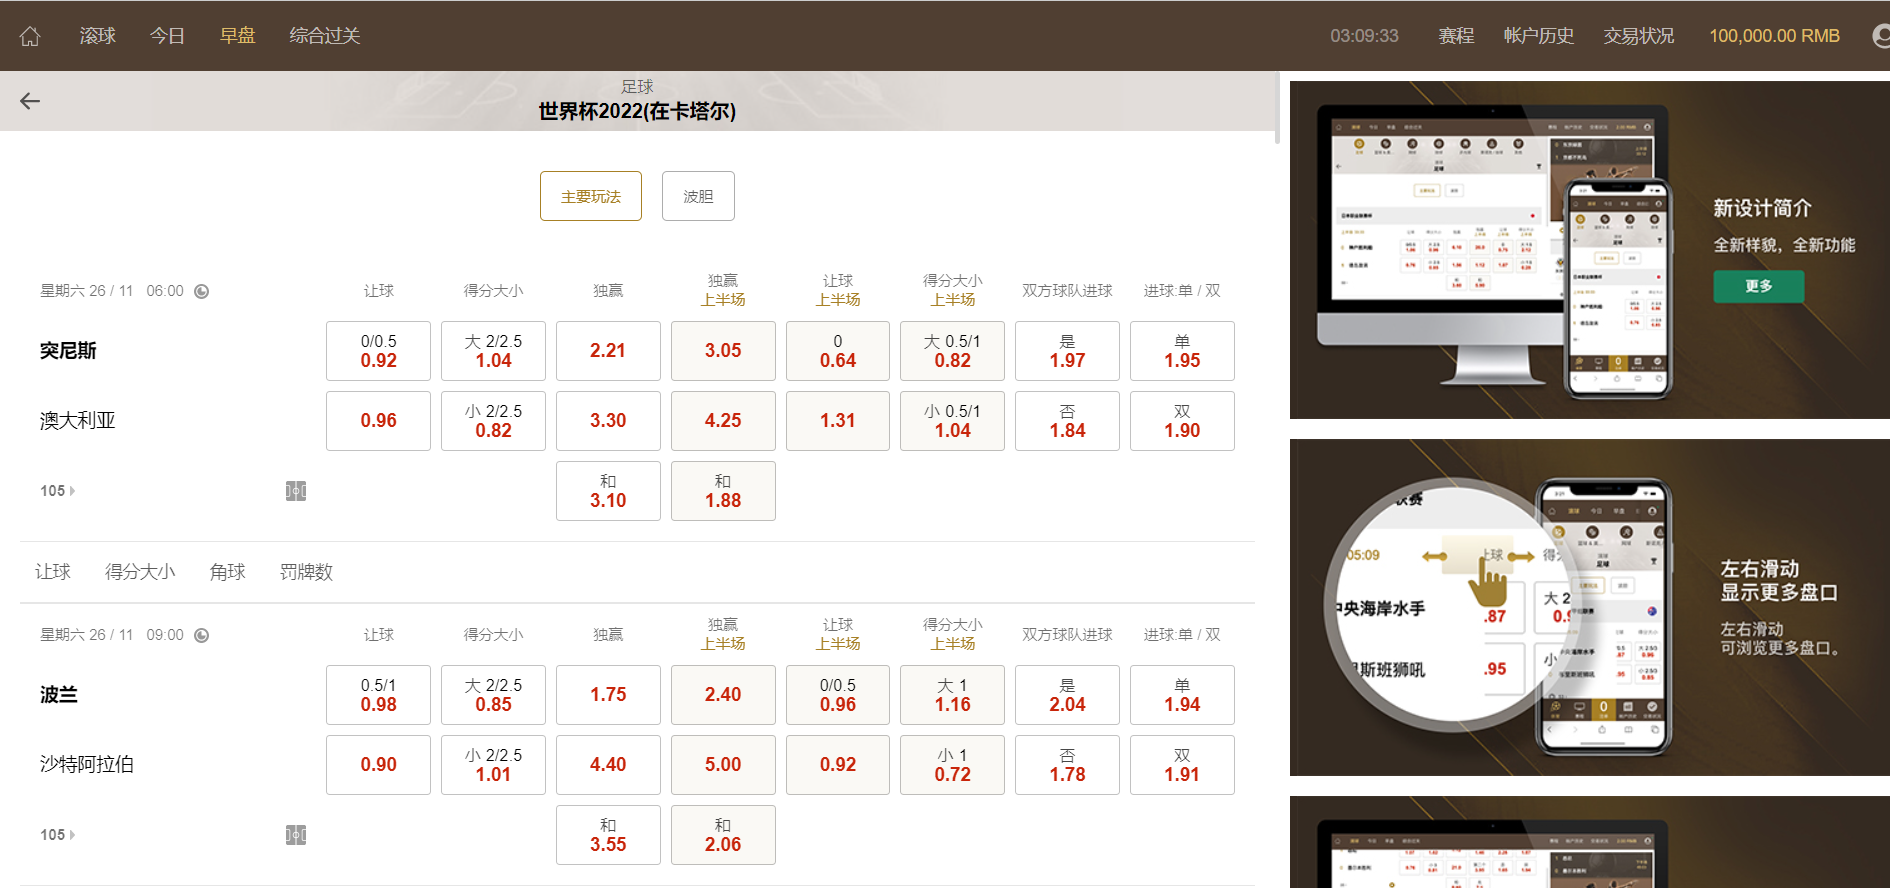Image resolution: width=1890 pixels, height=888 pixels.
Task: Click clock icon beside 06:00 match time
Action: tap(201, 291)
